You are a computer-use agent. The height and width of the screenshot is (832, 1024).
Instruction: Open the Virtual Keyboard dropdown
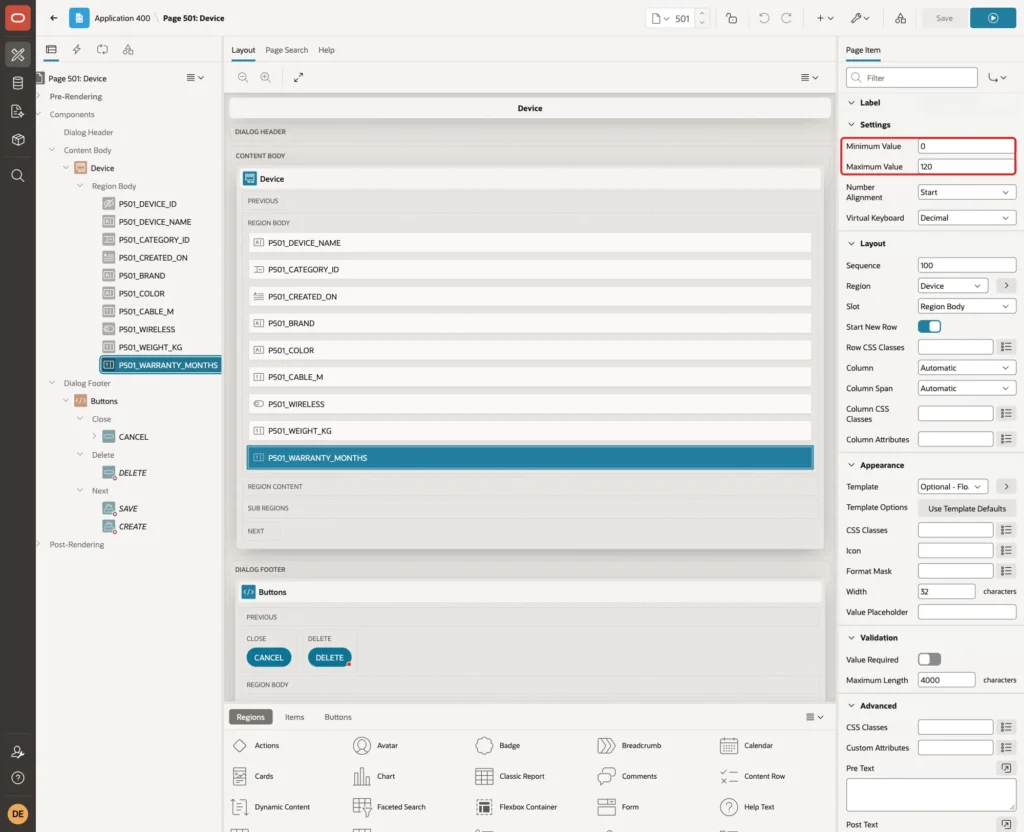[966, 218]
